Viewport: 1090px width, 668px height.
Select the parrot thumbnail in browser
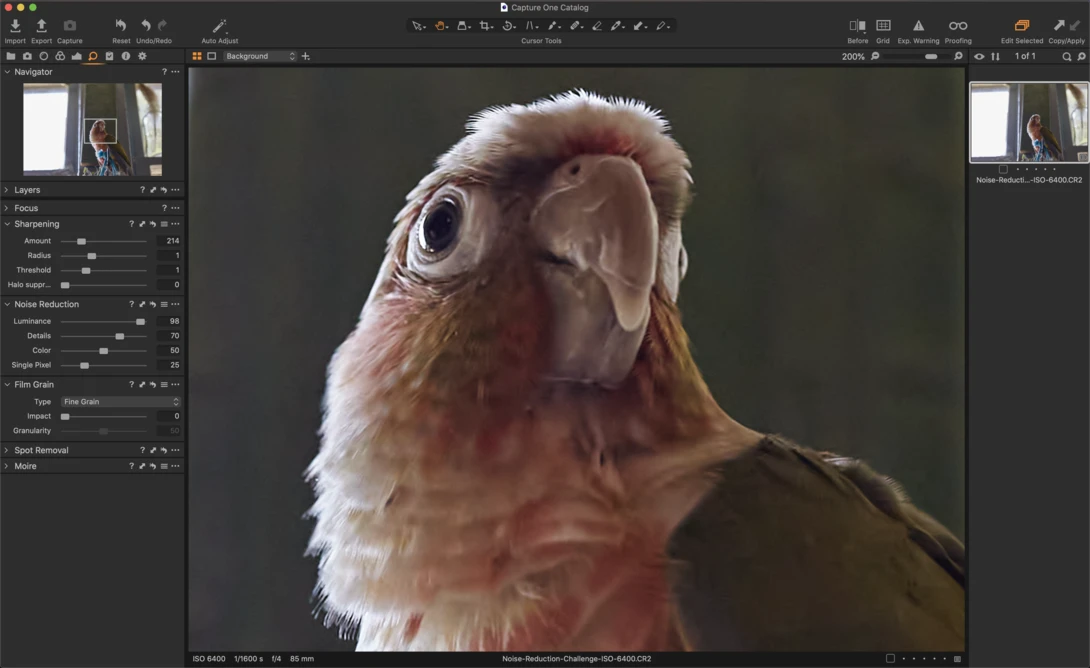click(x=1029, y=122)
